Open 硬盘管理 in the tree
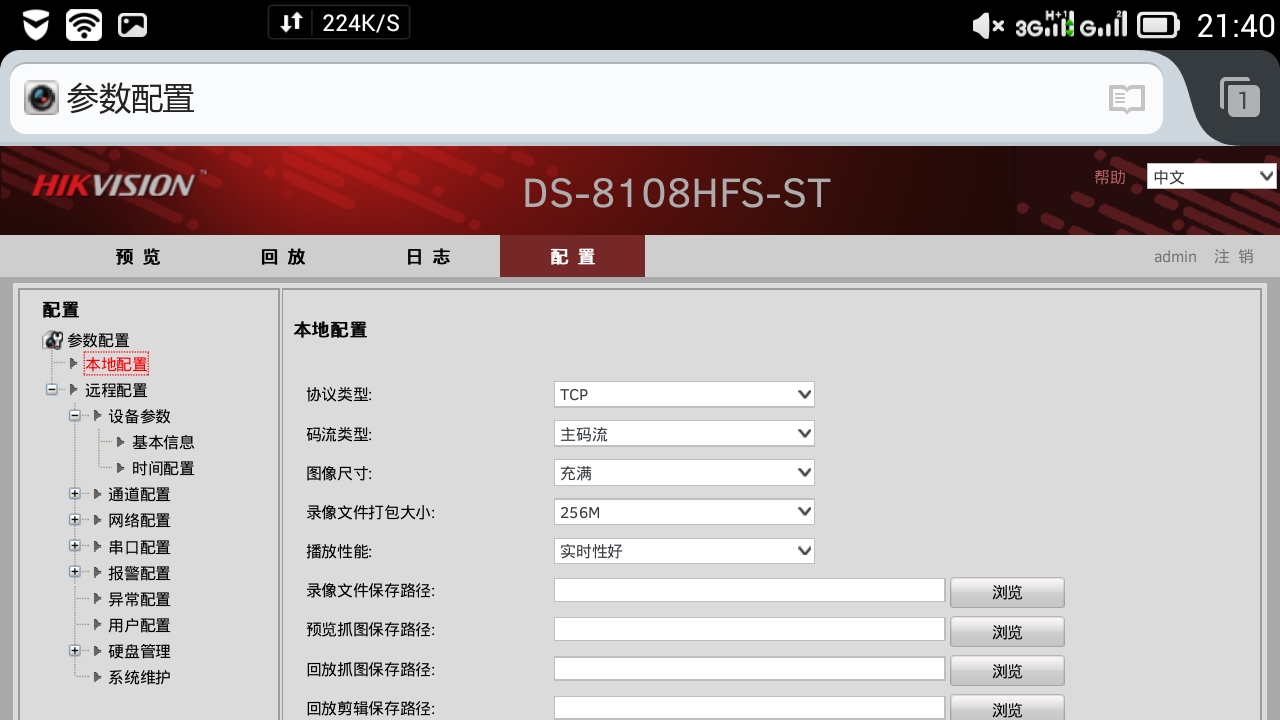Screen dimensions: 1280x720 click(139, 651)
